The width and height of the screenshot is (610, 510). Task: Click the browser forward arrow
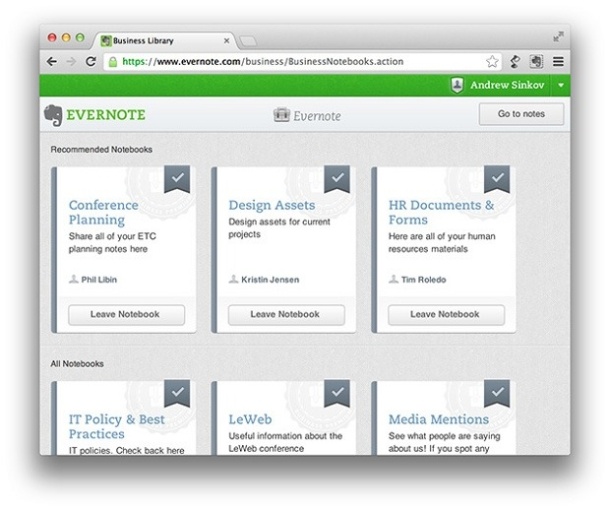(71, 61)
